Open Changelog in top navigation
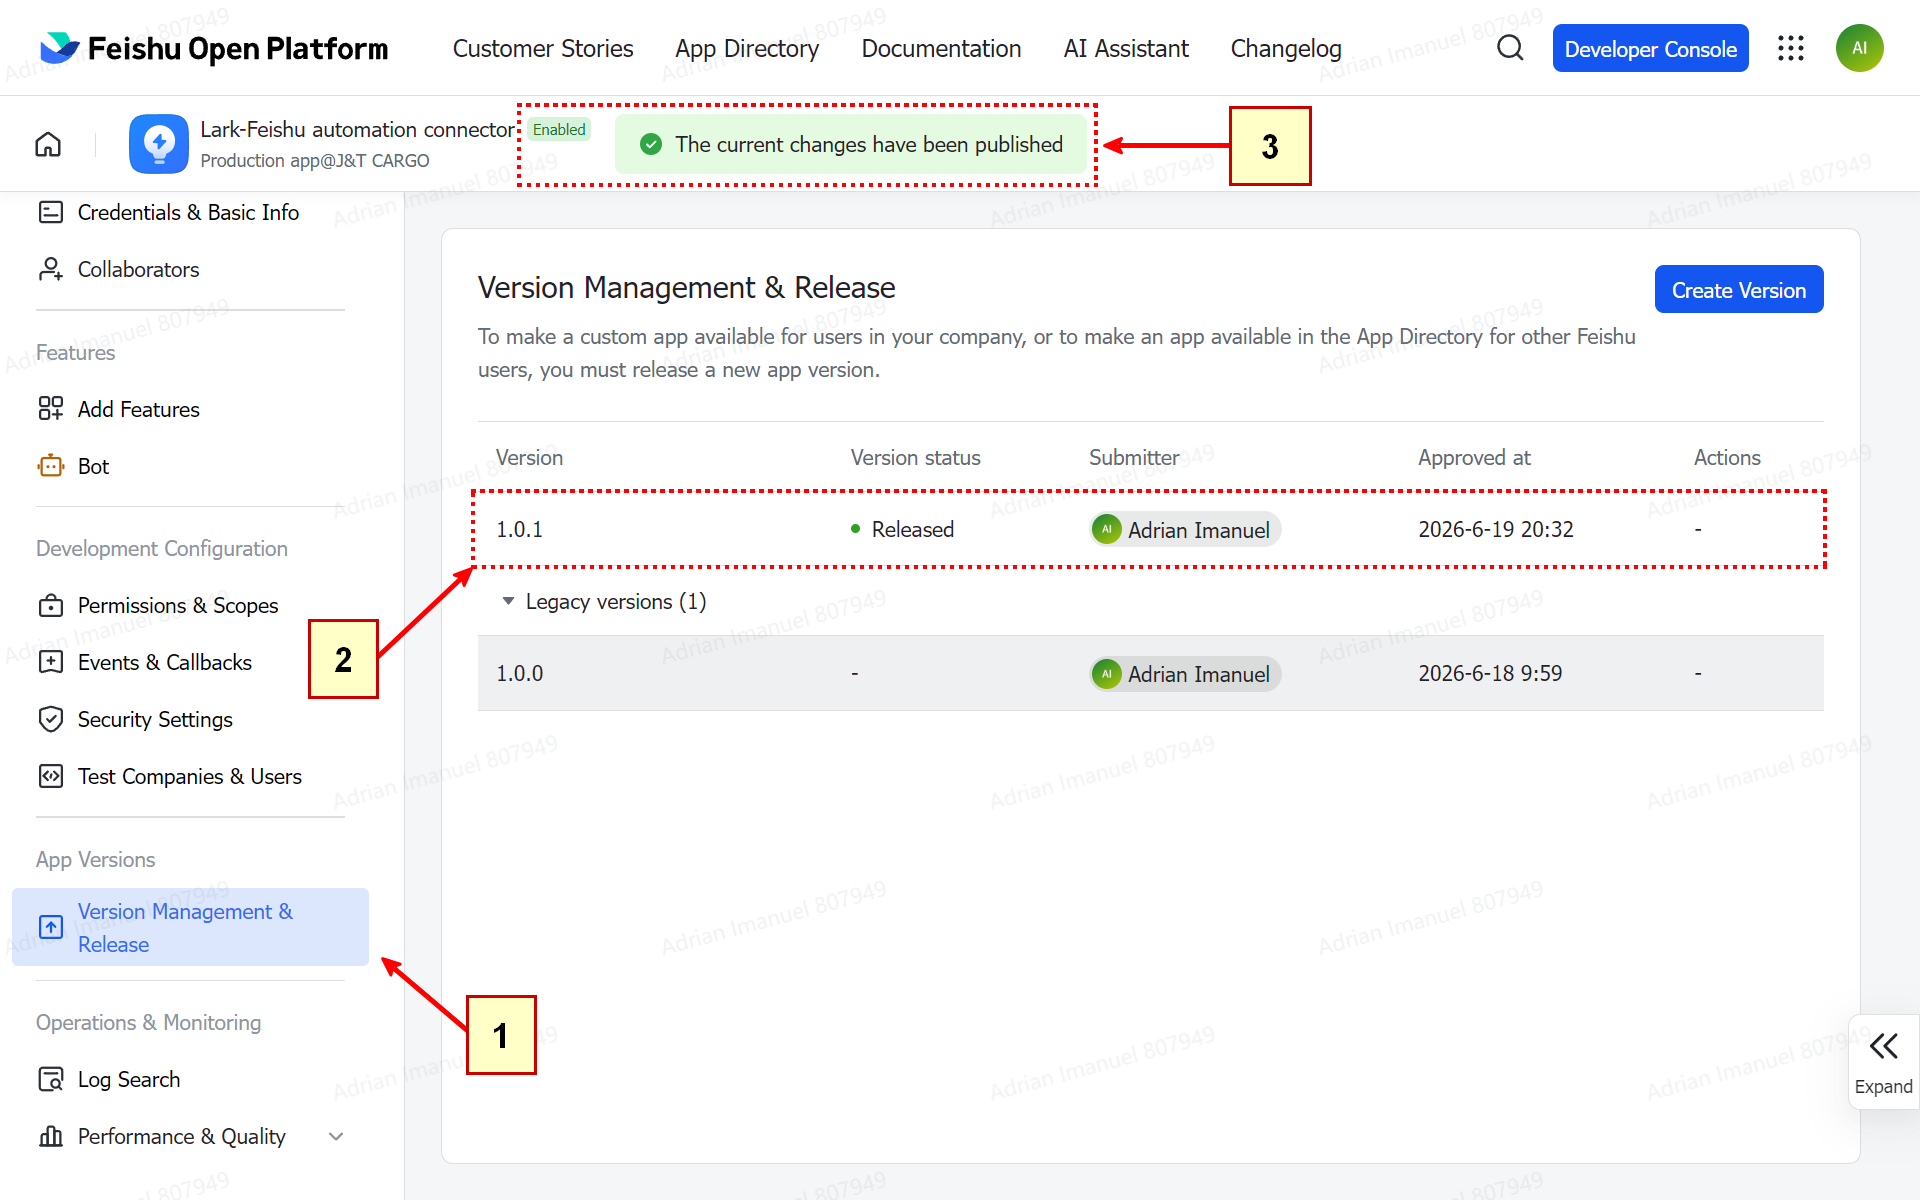Image resolution: width=1920 pixels, height=1200 pixels. [1286, 48]
